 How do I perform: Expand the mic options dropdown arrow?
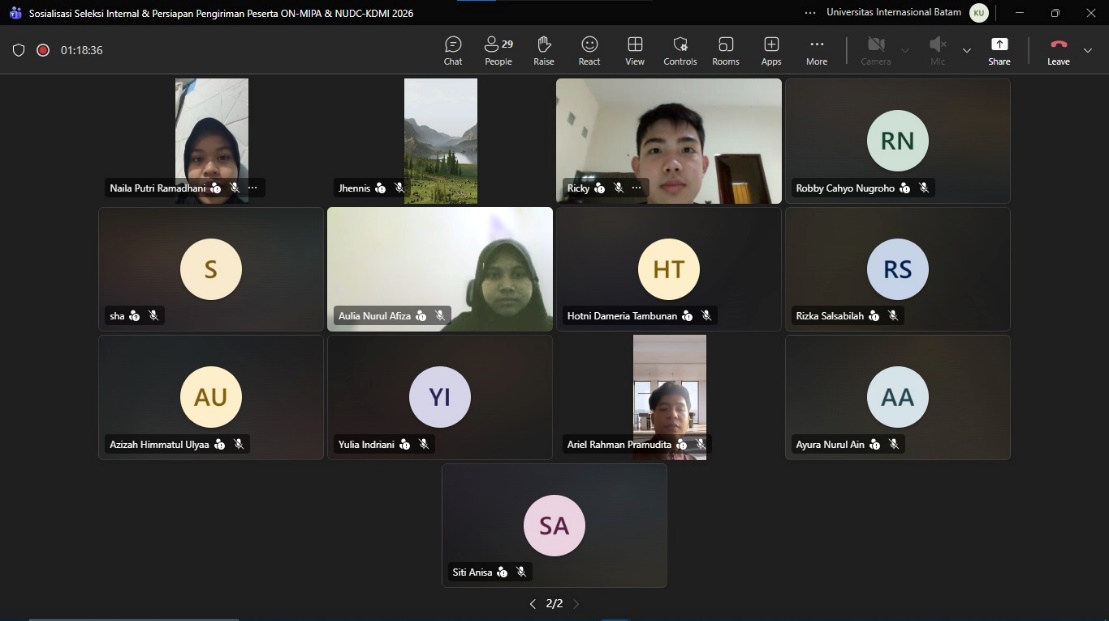click(x=966, y=50)
